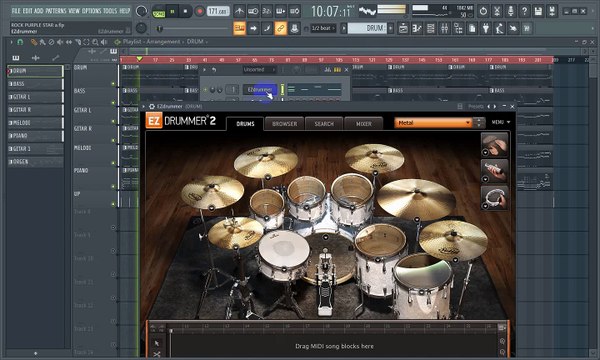The width and height of the screenshot is (600, 360).
Task: Mute the DRUM playlist track green dot
Action: pyautogui.click(x=113, y=83)
